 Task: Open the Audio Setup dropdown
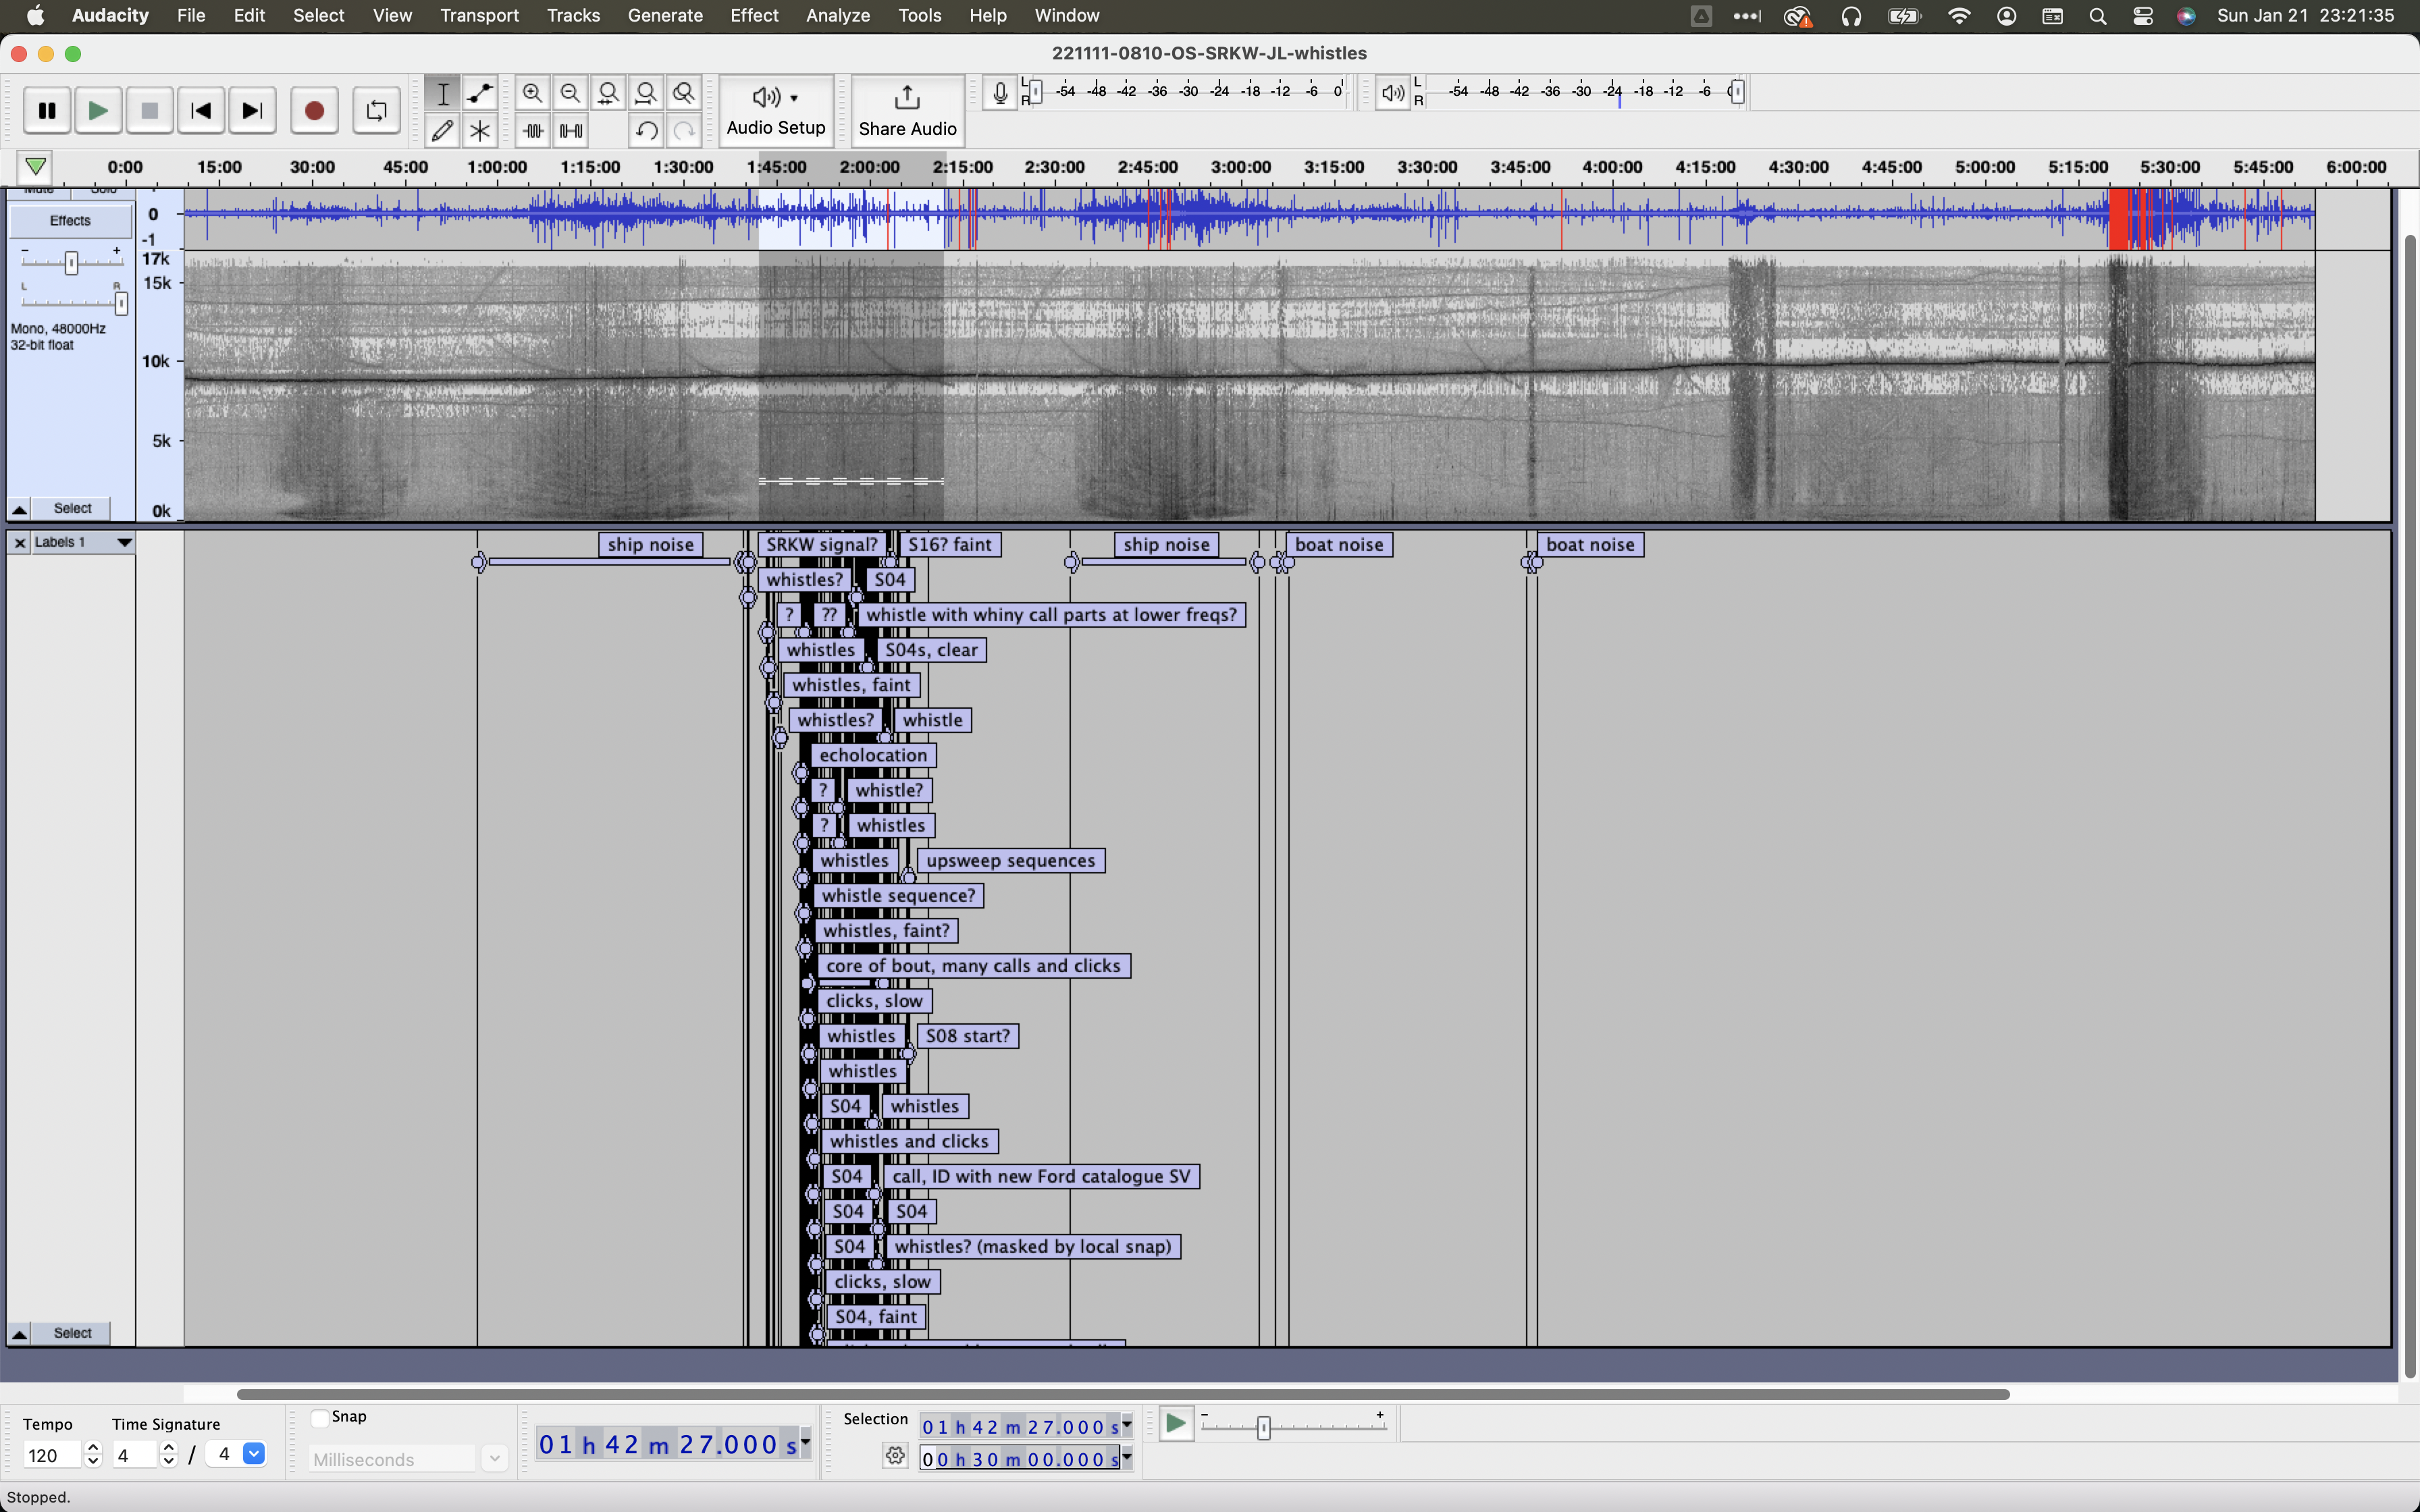776,110
